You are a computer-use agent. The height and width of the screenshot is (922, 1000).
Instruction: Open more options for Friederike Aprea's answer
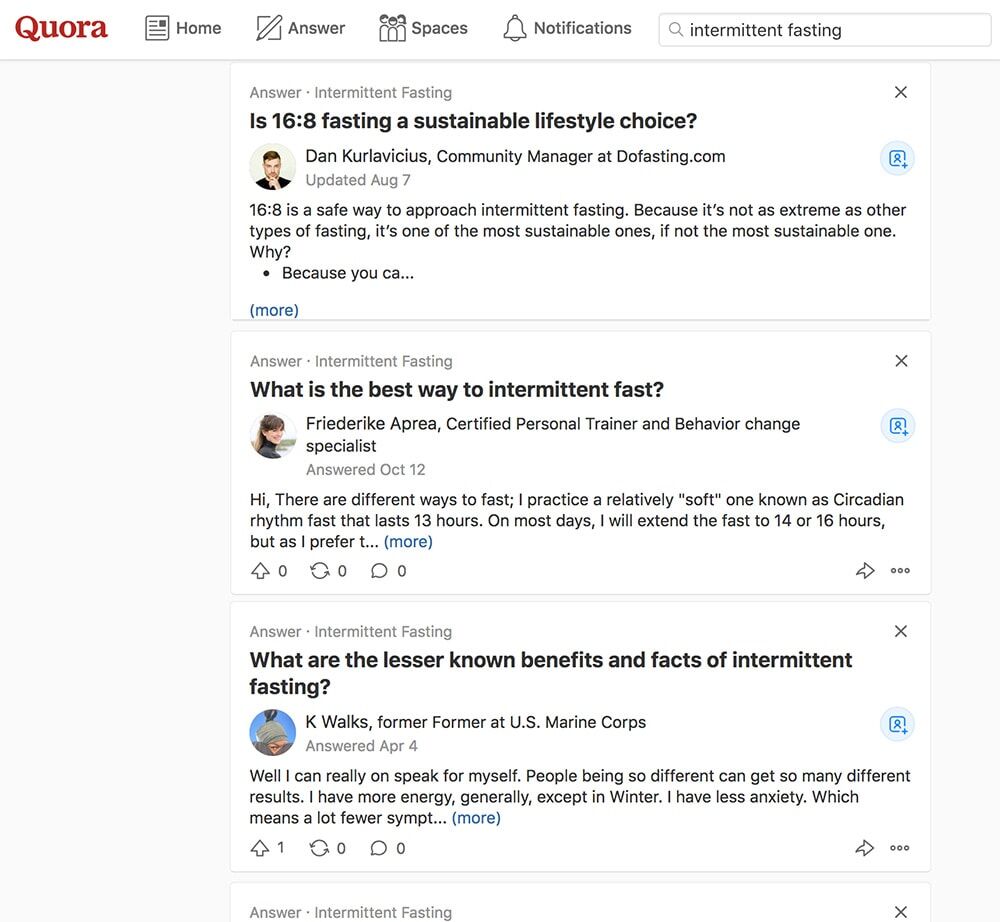click(900, 571)
